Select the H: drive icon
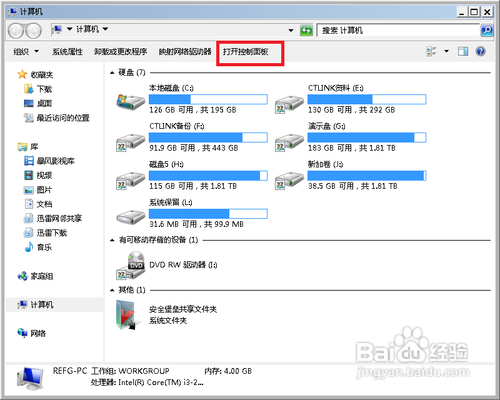500x400 pixels. (x=130, y=180)
